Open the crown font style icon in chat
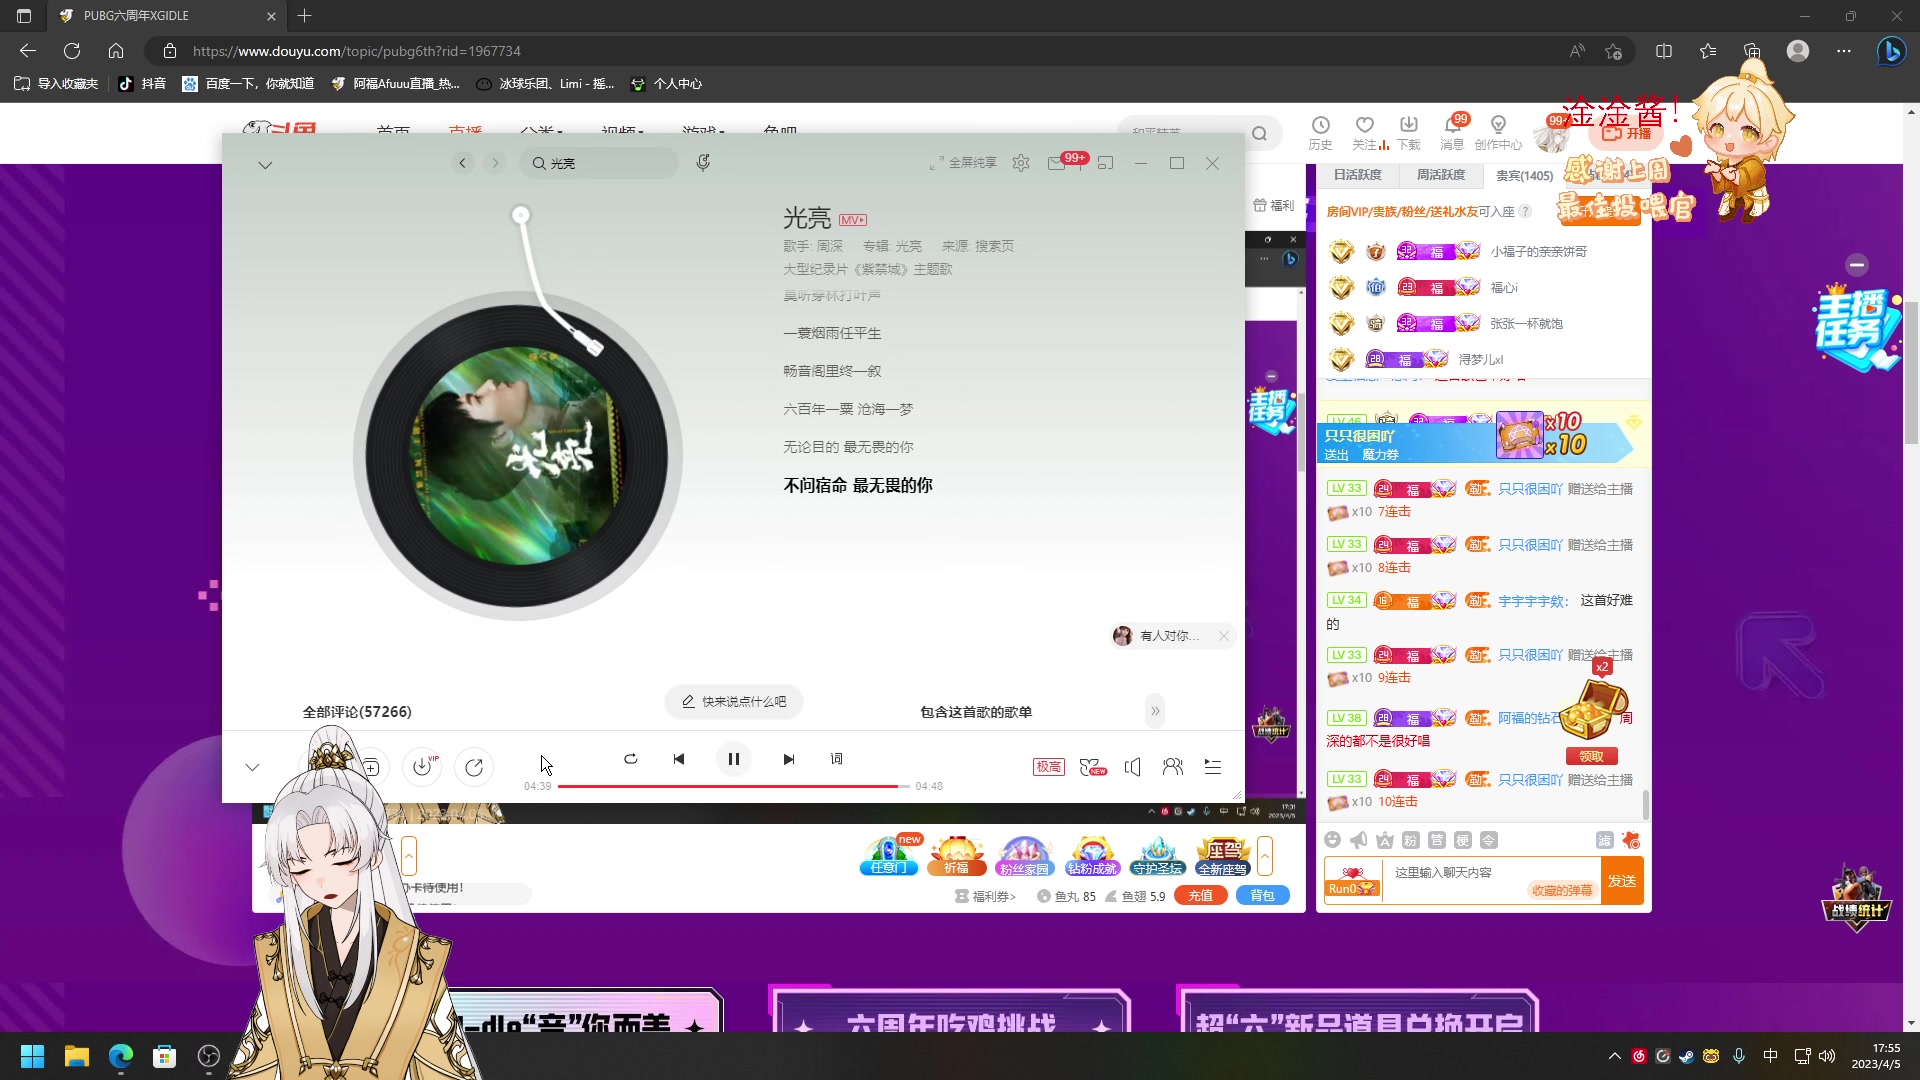The width and height of the screenshot is (1920, 1080). click(1385, 840)
